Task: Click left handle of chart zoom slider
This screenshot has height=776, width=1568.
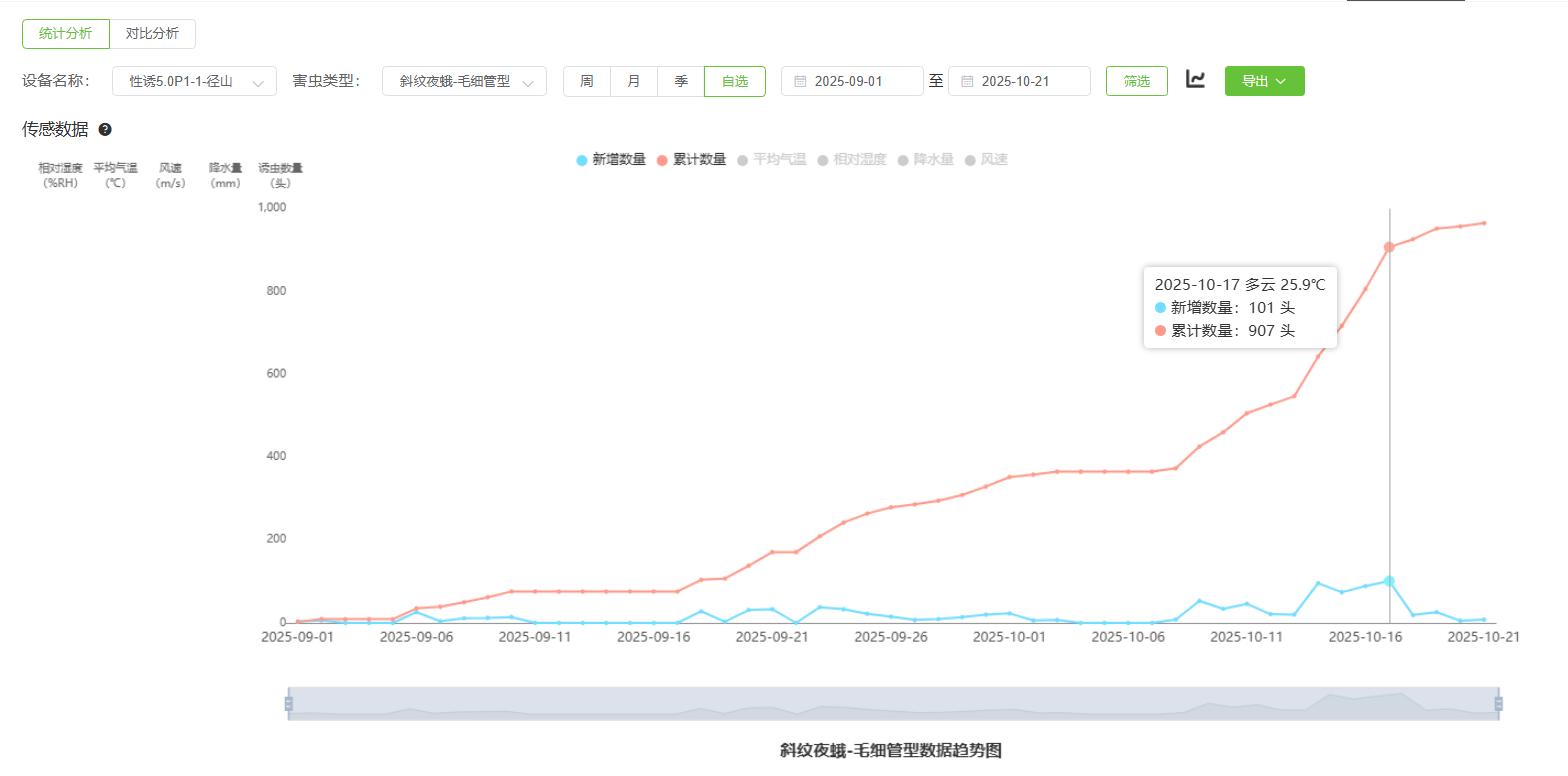Action: [288, 704]
